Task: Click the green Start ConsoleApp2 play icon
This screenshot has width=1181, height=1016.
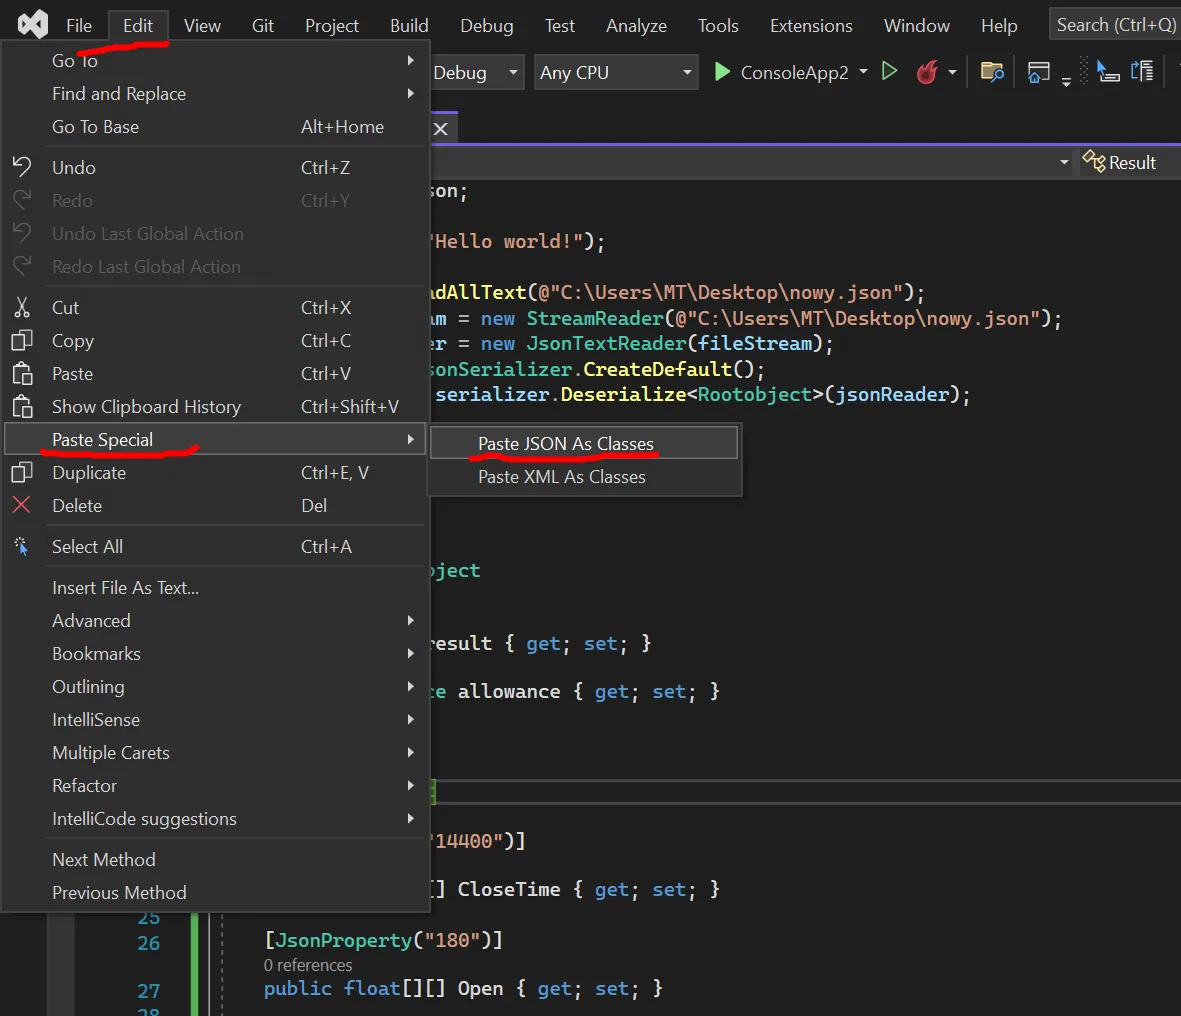Action: (722, 72)
